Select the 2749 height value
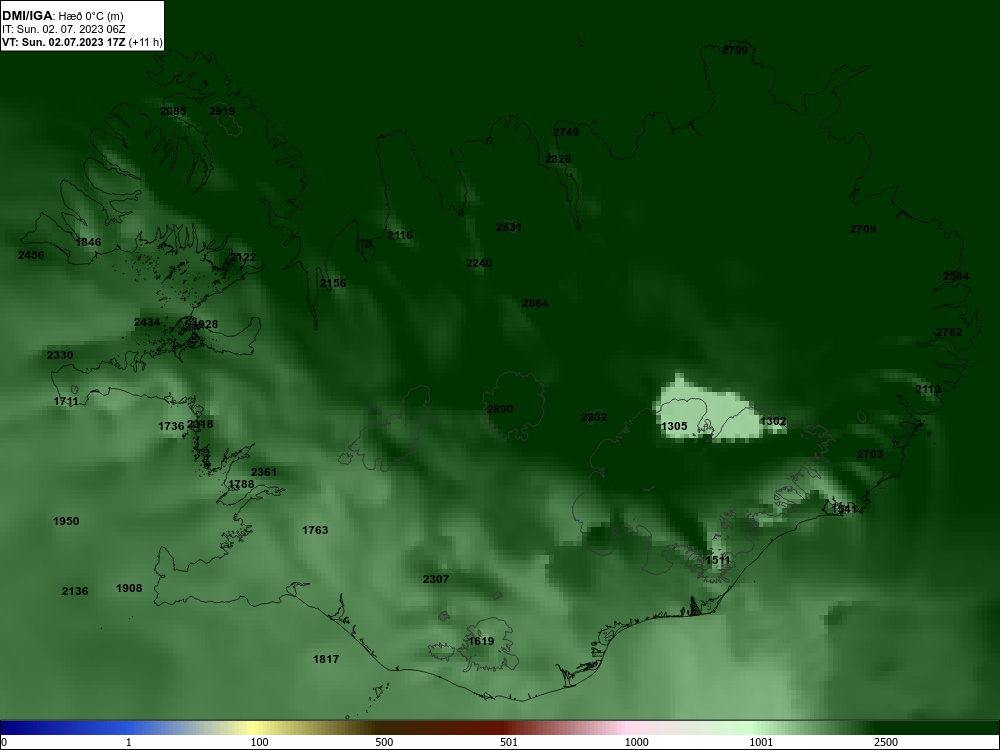The height and width of the screenshot is (750, 1000). (566, 132)
